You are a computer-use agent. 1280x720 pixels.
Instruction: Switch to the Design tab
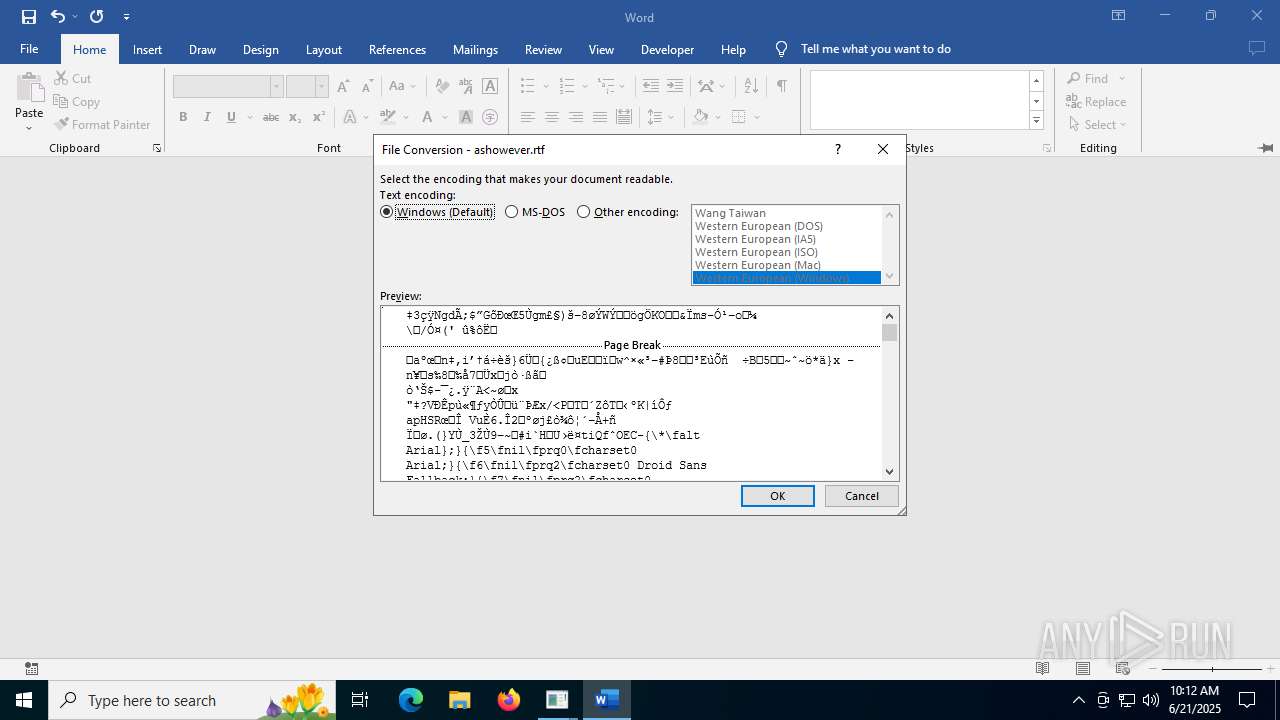[261, 49]
